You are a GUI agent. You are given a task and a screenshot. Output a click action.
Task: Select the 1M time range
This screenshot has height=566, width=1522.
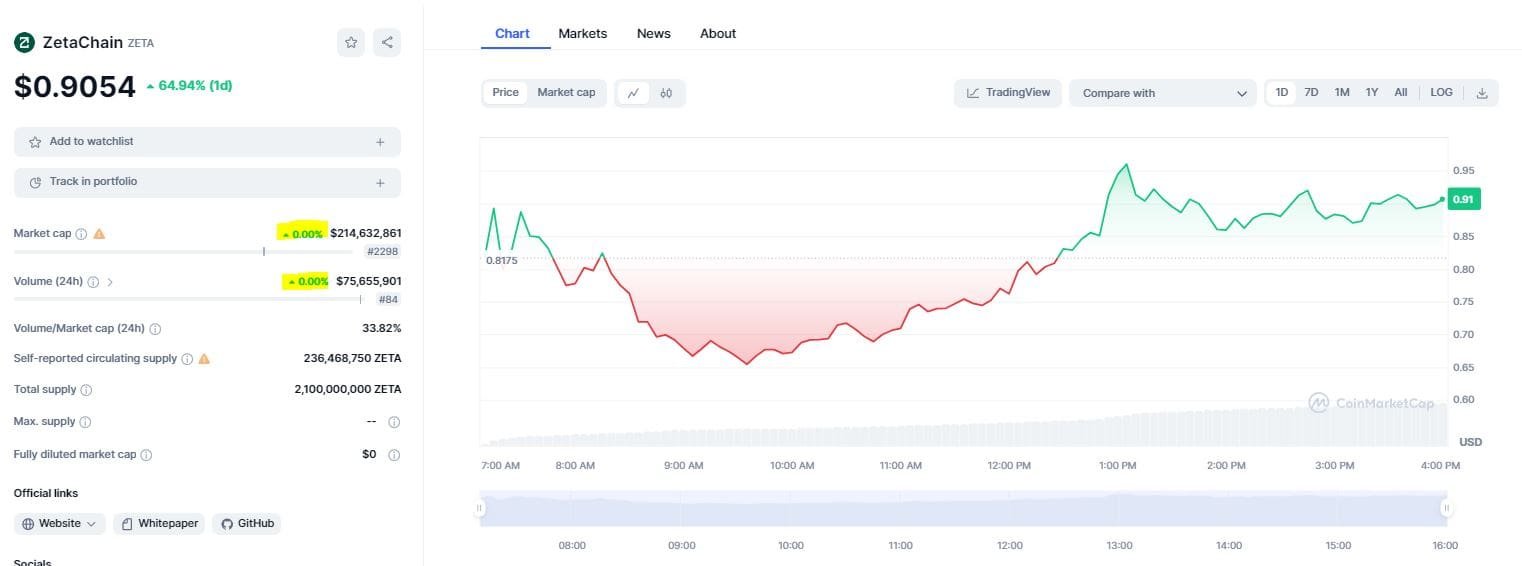[1342, 93]
